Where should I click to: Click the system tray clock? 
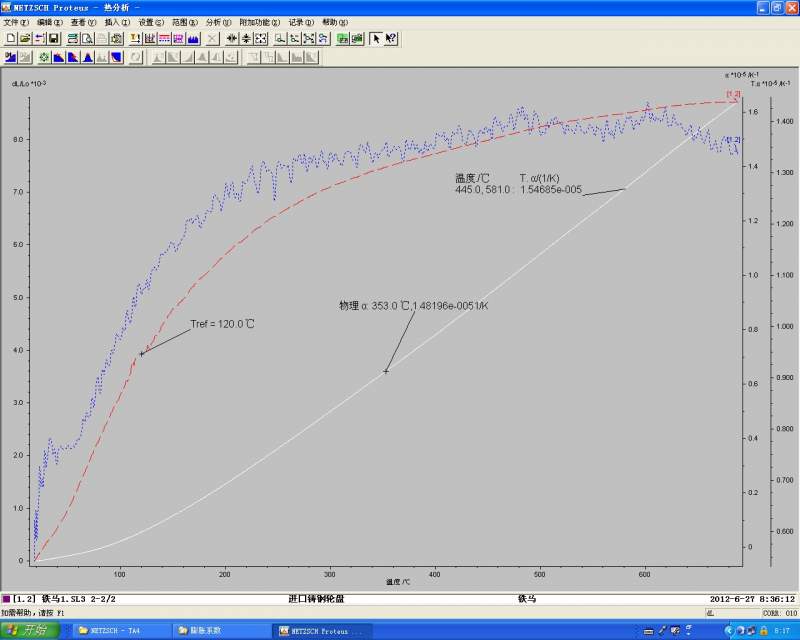(782, 631)
